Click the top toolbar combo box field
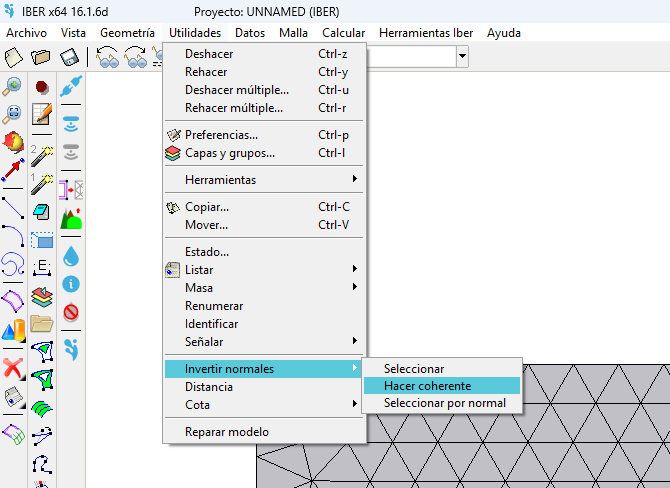Image resolution: width=670 pixels, height=488 pixels. pos(411,56)
